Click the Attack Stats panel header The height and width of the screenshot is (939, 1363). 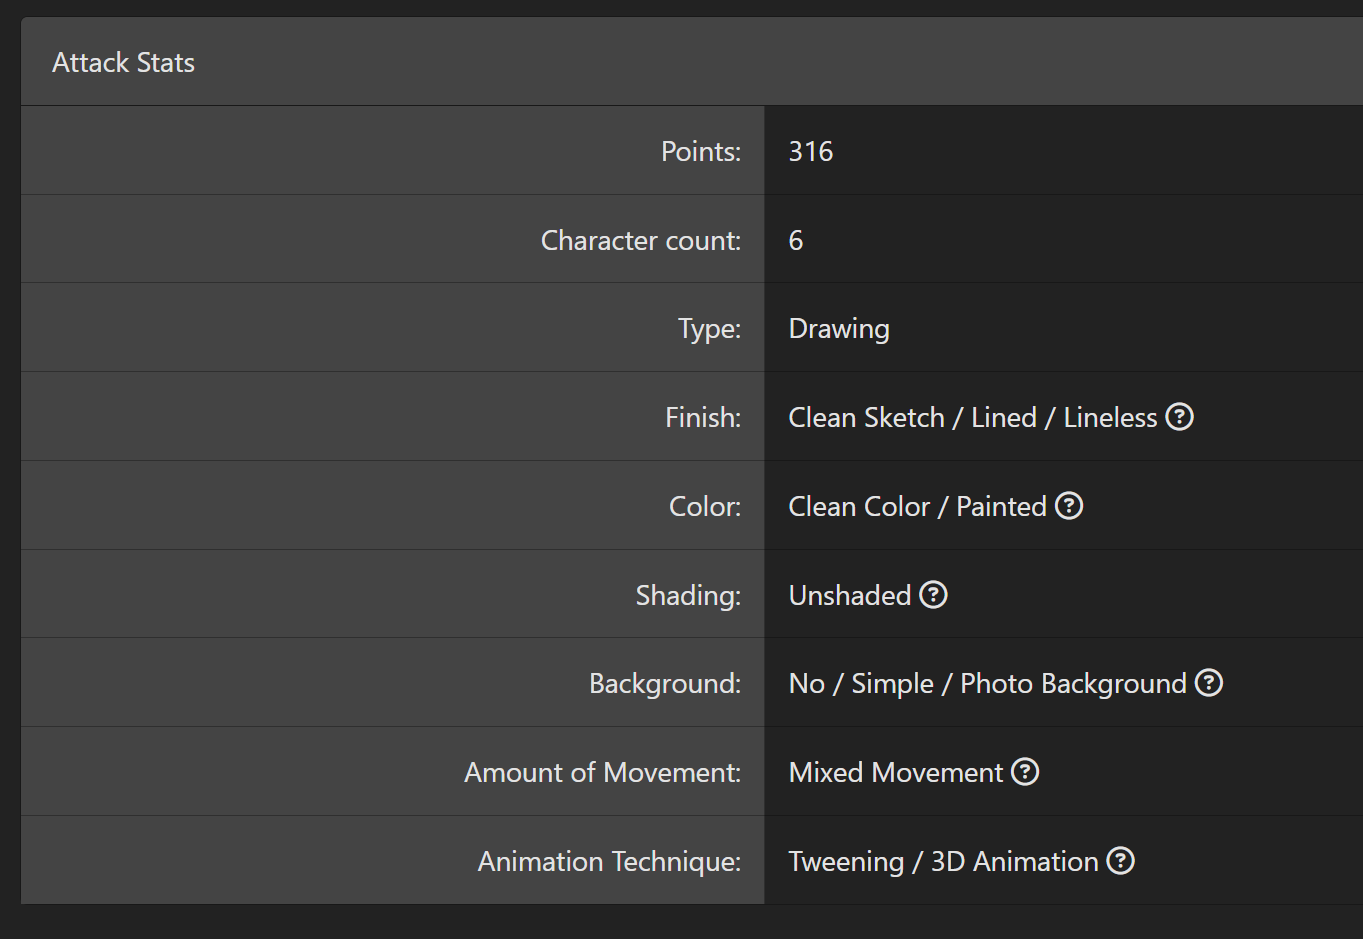(692, 62)
